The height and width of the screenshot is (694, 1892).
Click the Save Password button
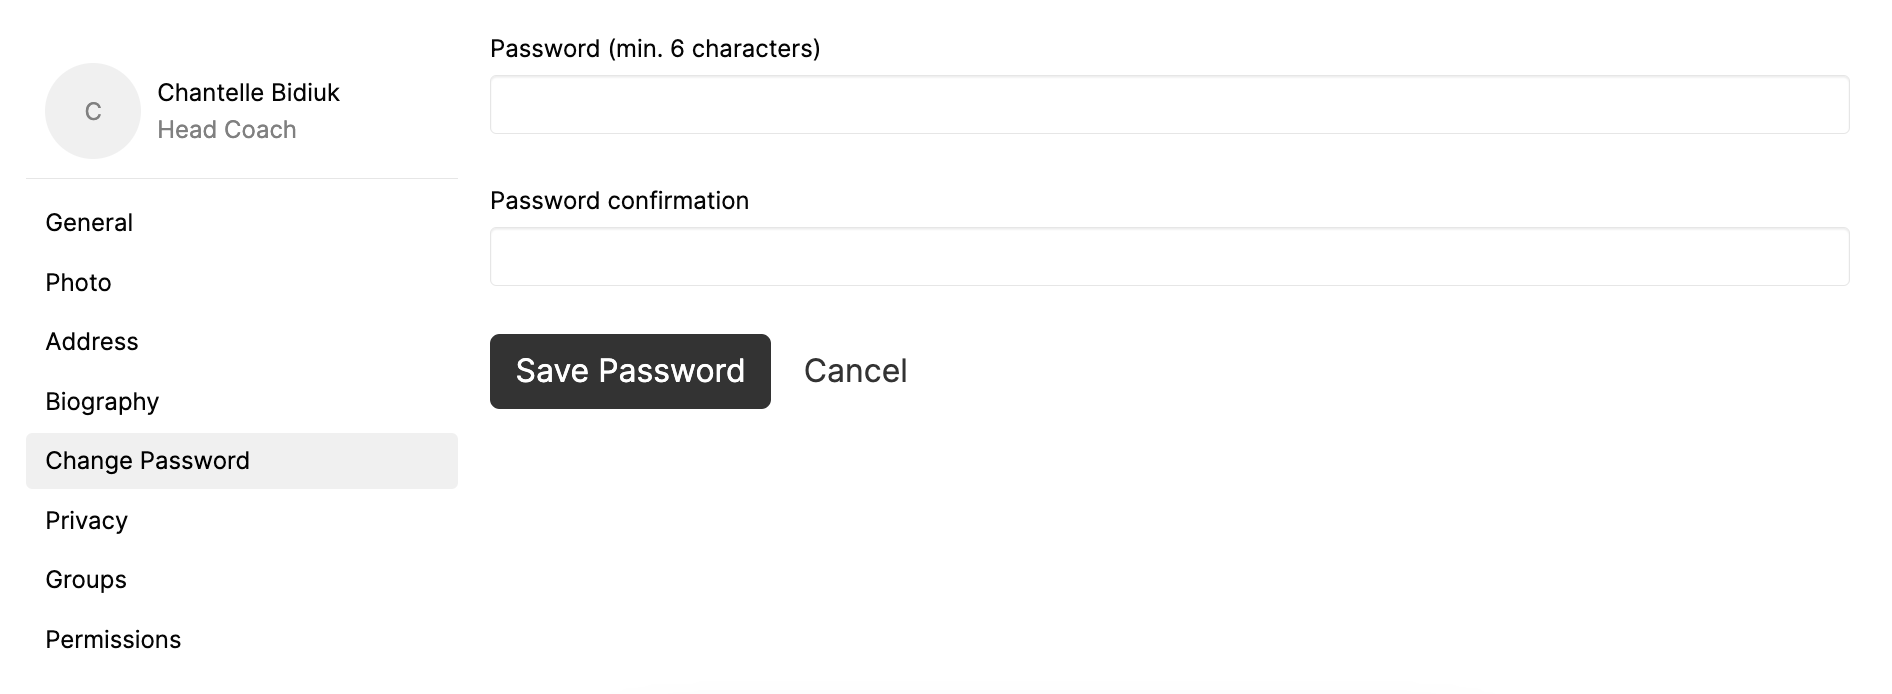pos(630,371)
